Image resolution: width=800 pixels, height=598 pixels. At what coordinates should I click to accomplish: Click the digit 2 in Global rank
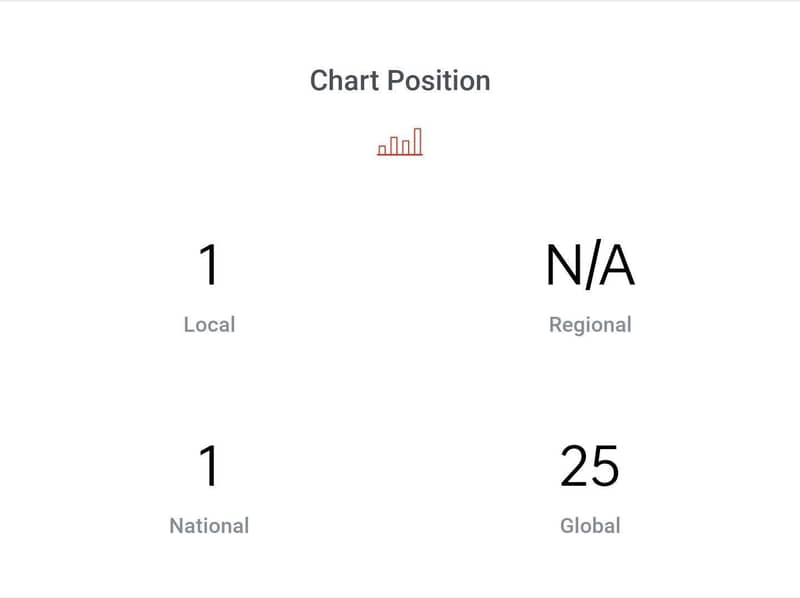pos(574,466)
